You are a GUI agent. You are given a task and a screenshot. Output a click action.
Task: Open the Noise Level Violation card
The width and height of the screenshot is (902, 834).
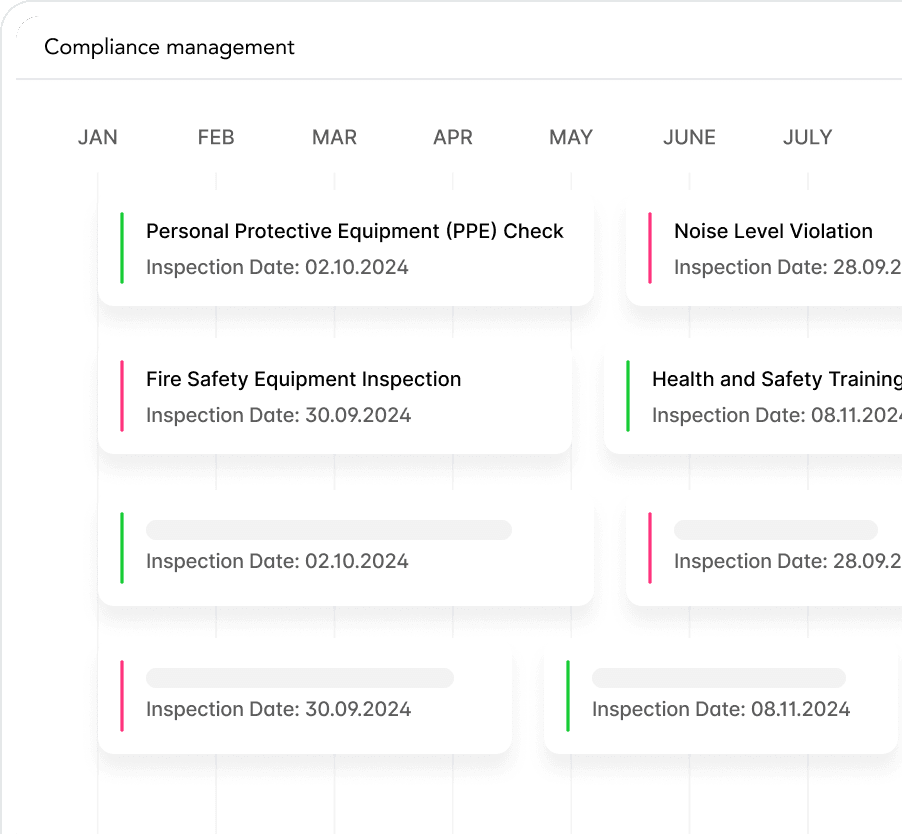point(773,231)
